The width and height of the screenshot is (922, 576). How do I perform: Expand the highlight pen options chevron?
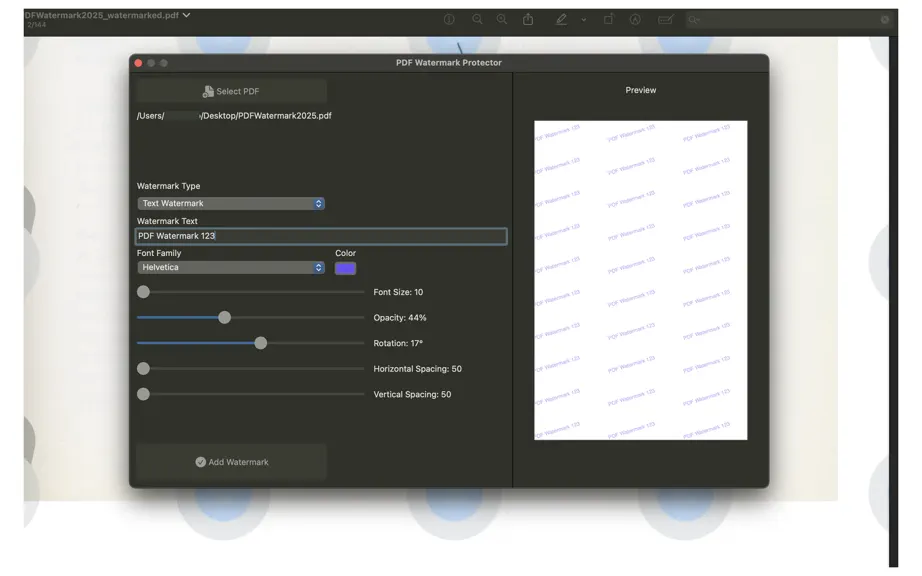(583, 19)
